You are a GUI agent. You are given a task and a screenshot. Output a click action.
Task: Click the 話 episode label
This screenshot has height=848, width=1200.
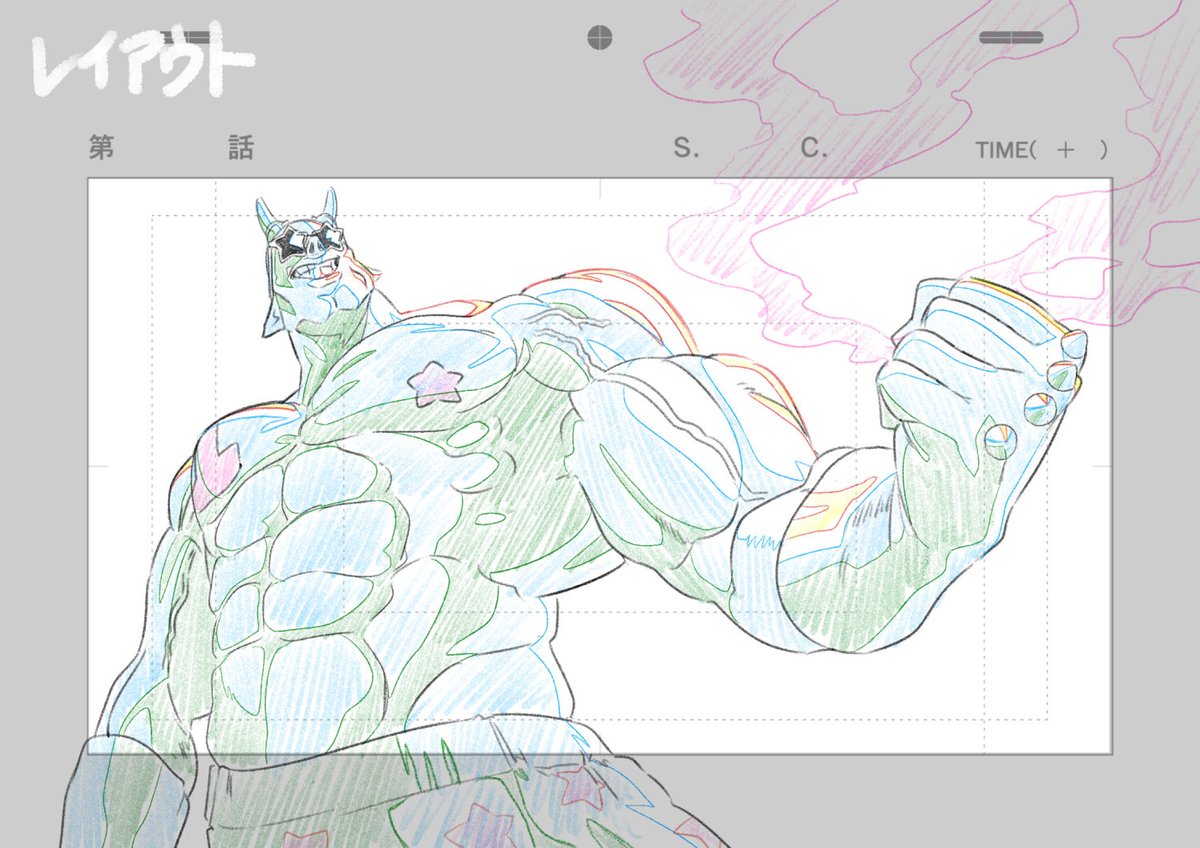(x=241, y=148)
